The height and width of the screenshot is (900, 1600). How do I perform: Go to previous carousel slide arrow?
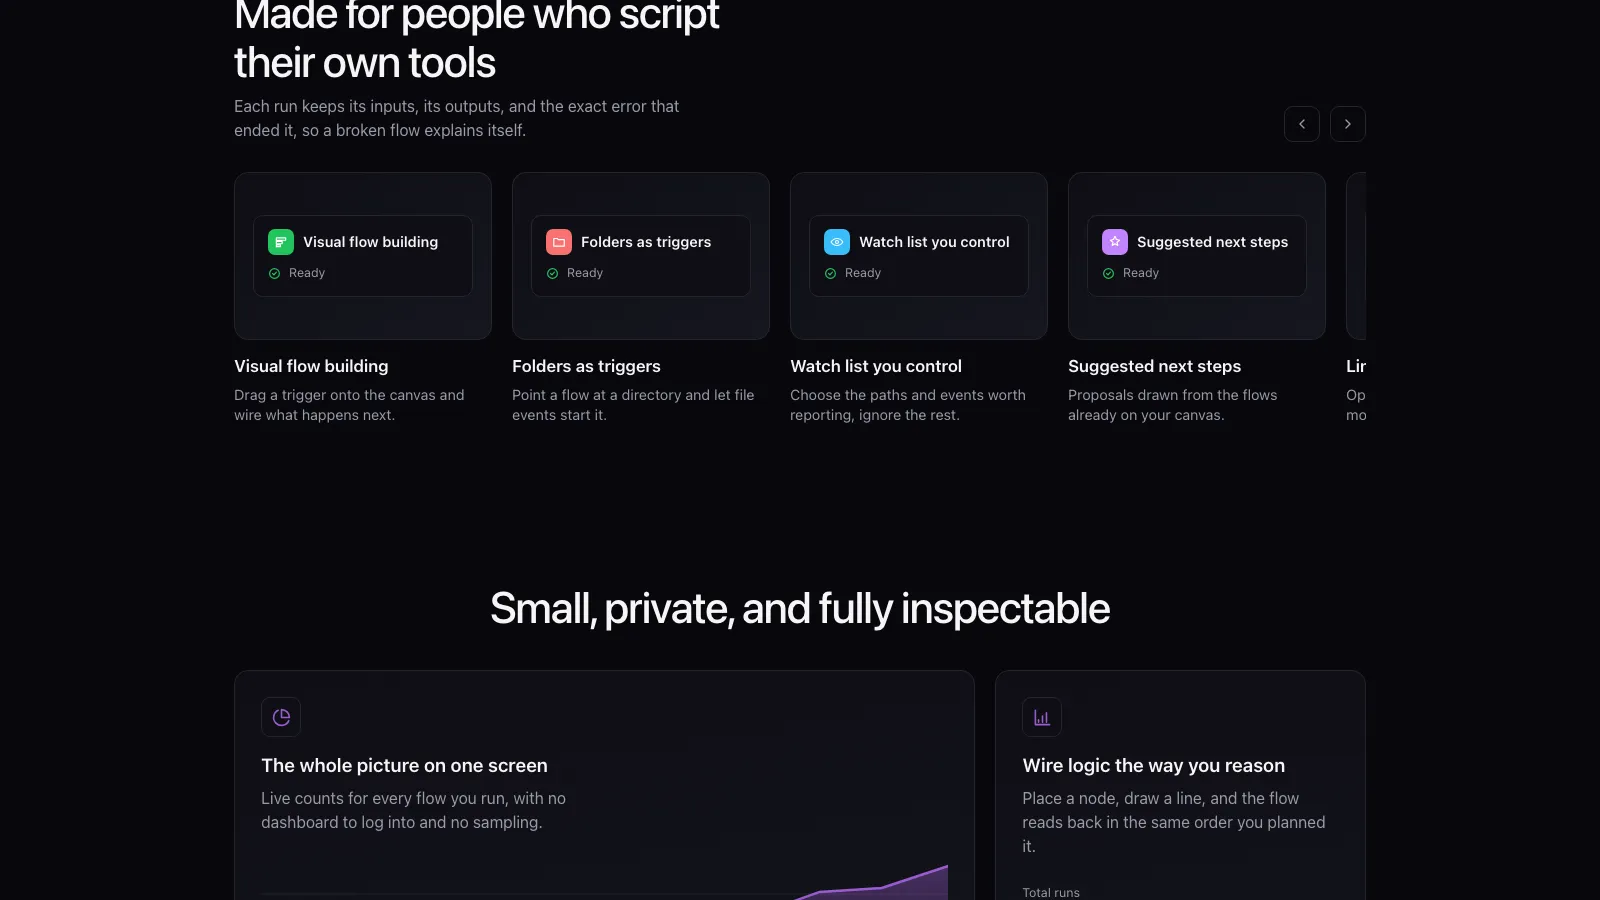pos(1302,124)
